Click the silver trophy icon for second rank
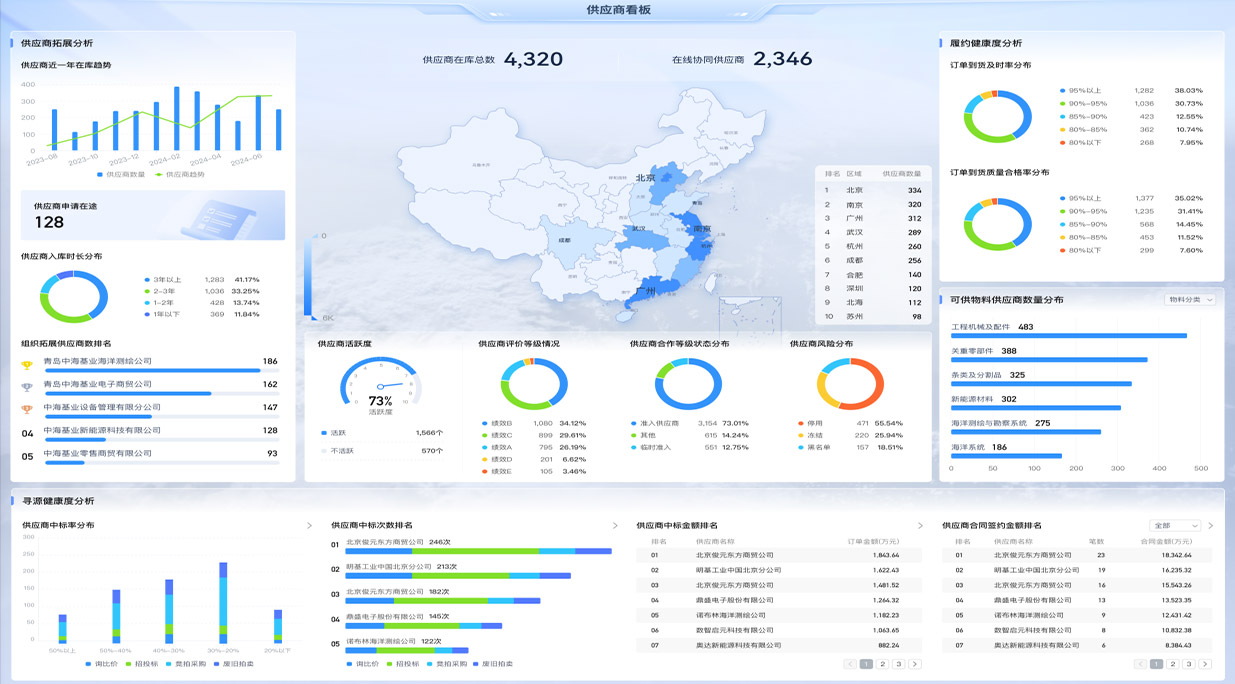1235x684 pixels. click(x=27, y=385)
